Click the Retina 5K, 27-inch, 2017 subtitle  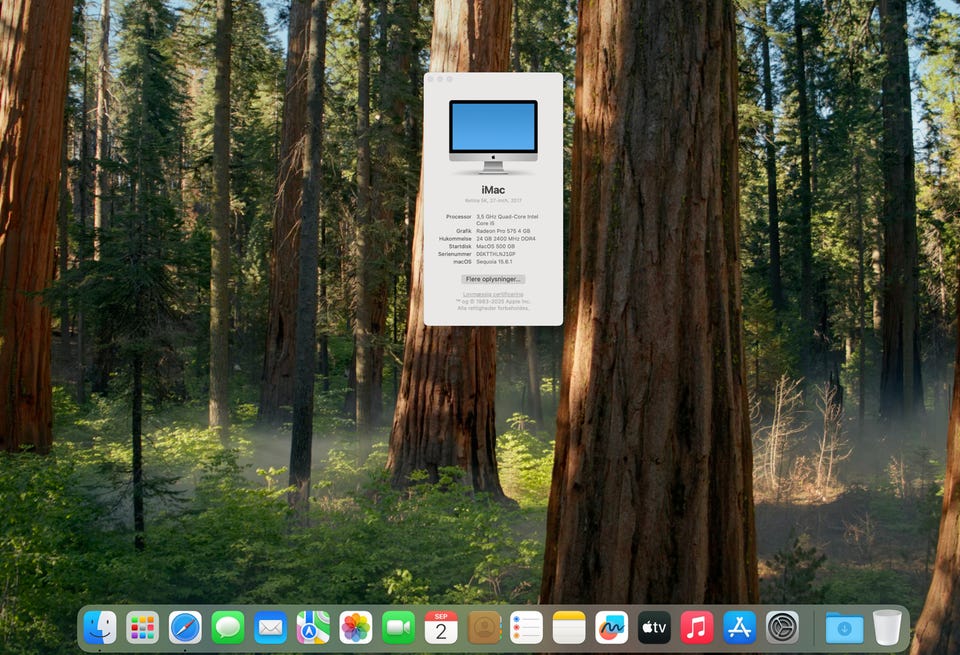pyautogui.click(x=493, y=200)
